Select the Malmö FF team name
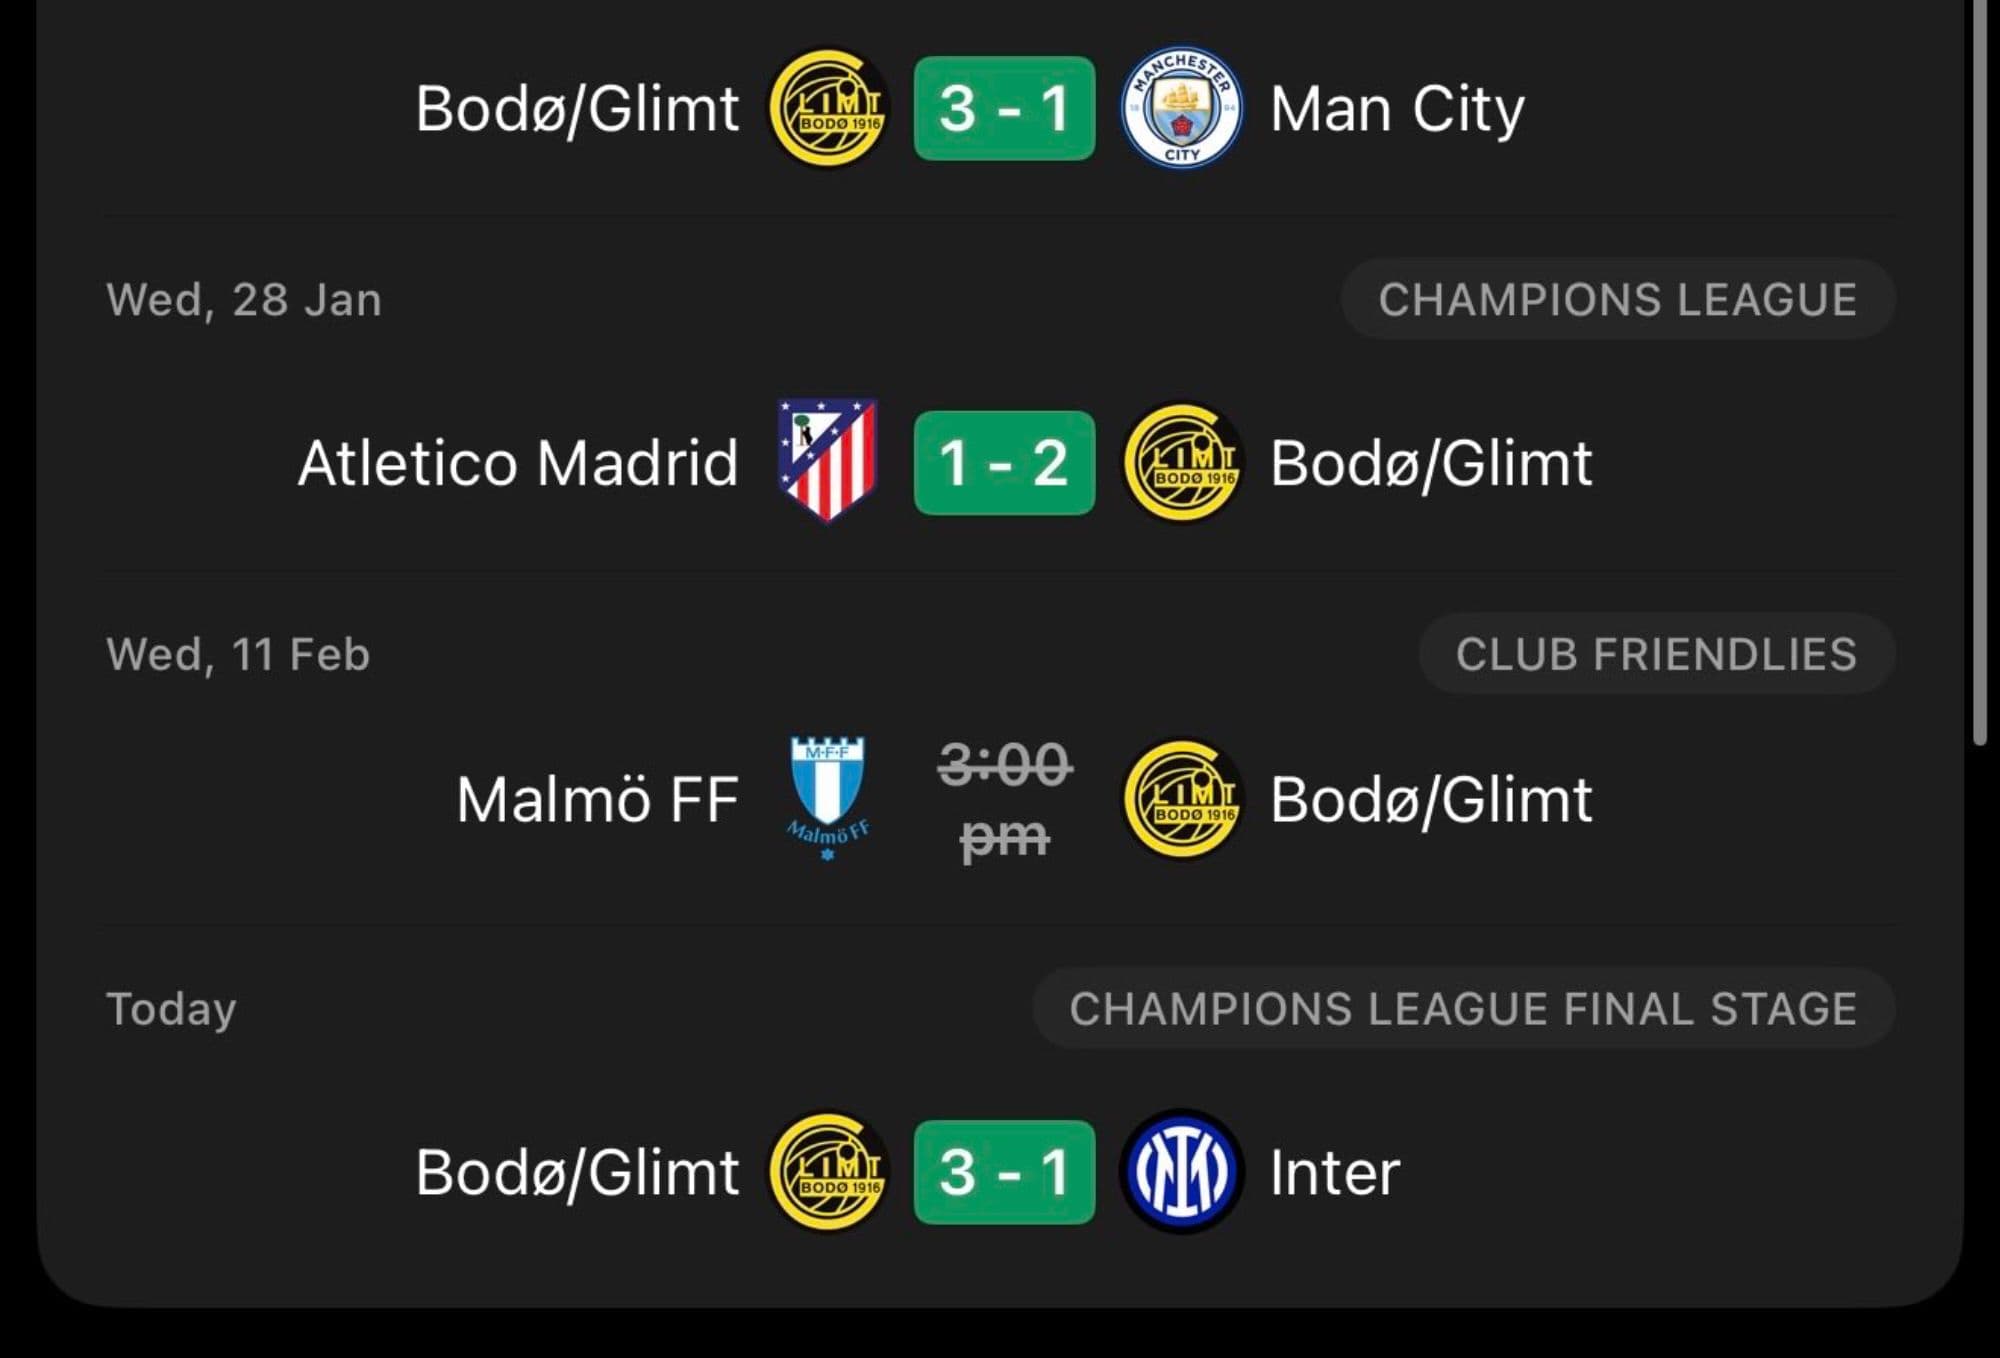 (597, 799)
